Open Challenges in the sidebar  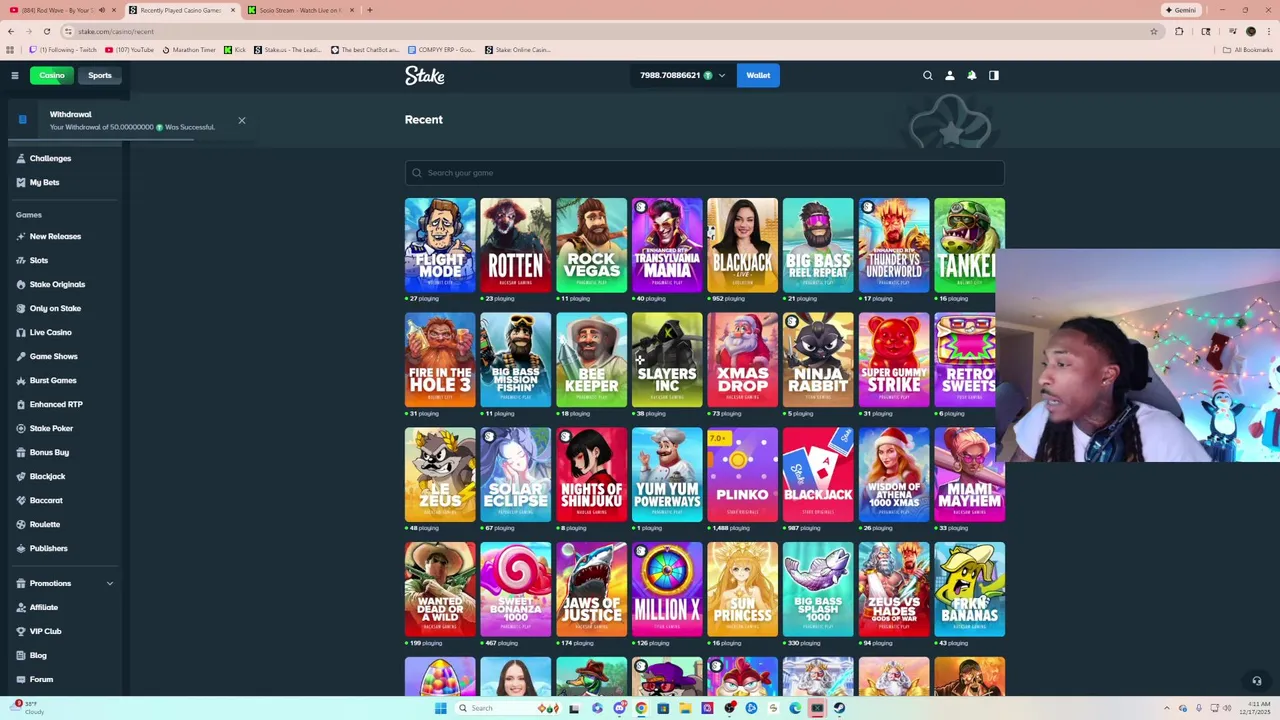click(50, 158)
